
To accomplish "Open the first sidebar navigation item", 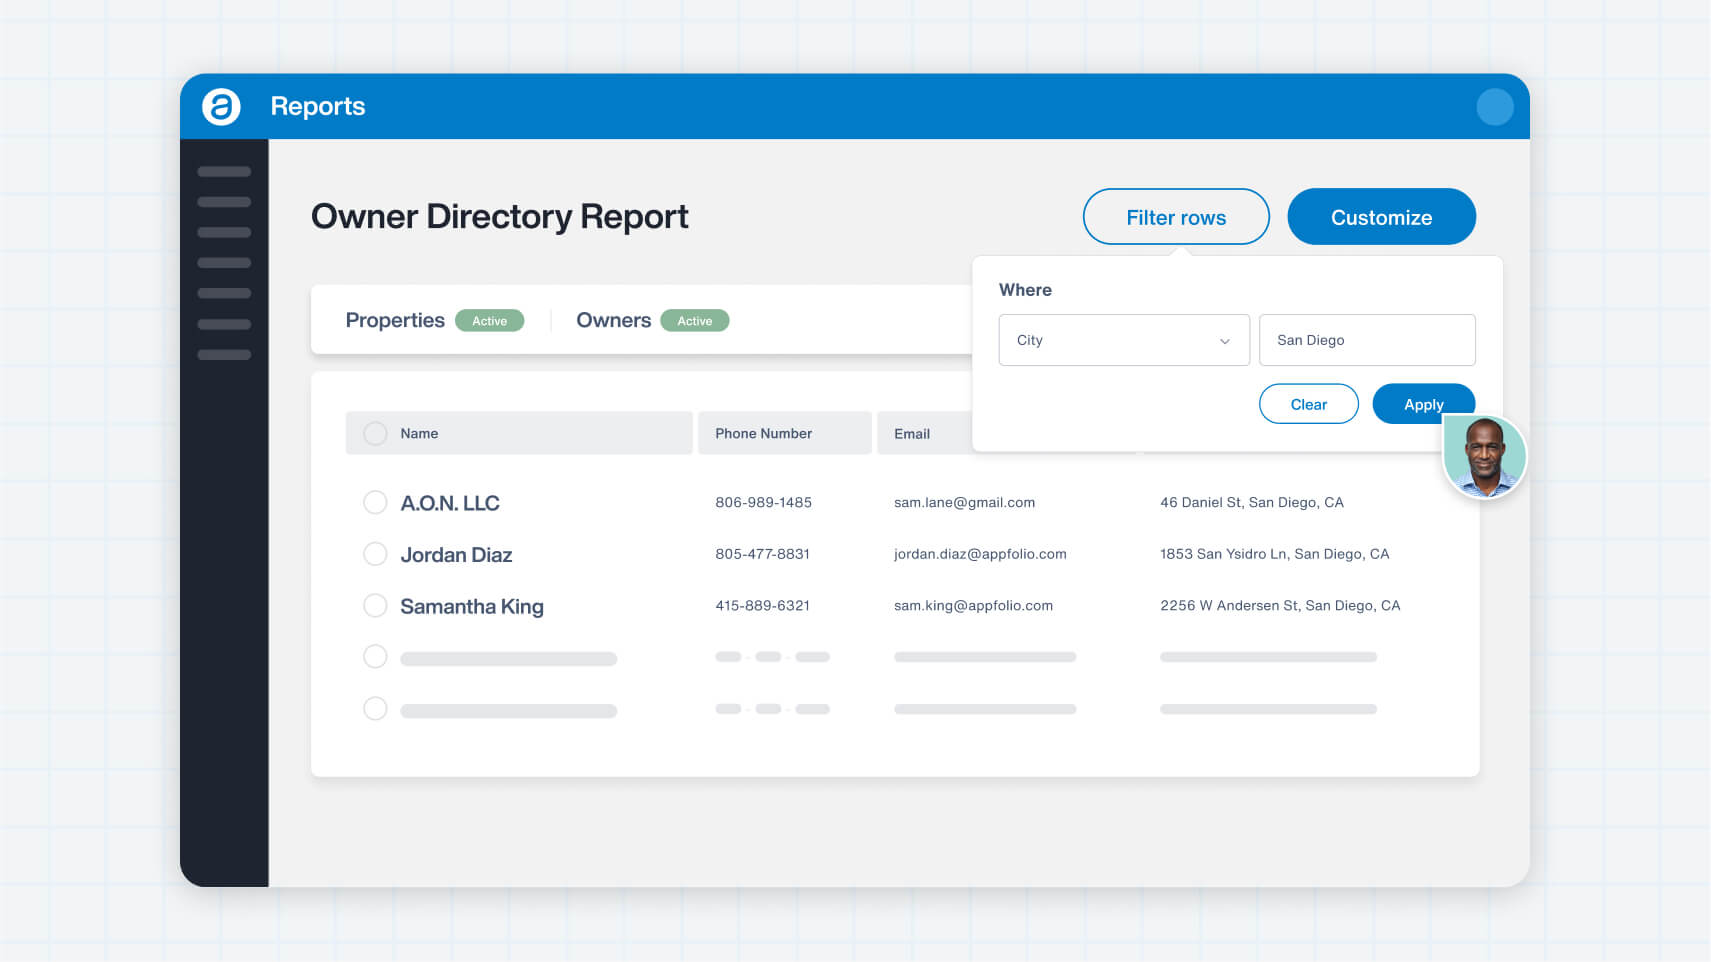I will click(225, 171).
